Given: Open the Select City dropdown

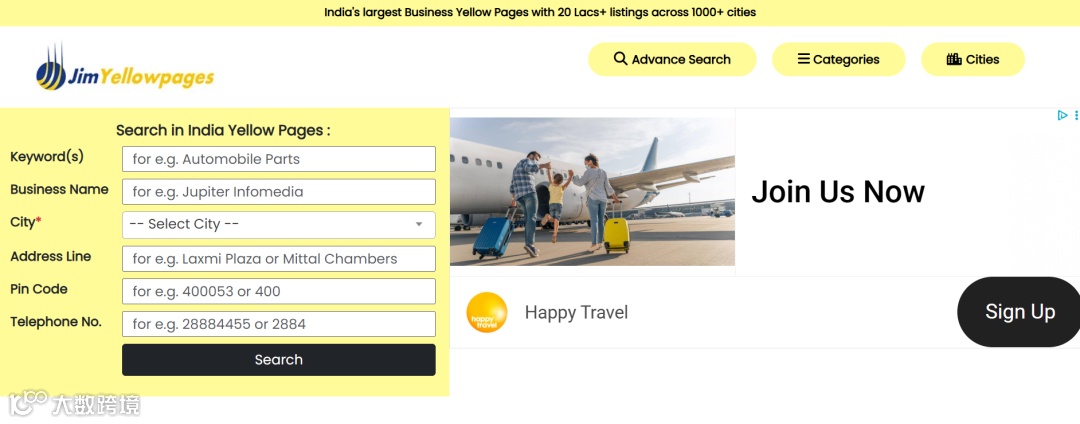Looking at the screenshot, I should [x=279, y=224].
